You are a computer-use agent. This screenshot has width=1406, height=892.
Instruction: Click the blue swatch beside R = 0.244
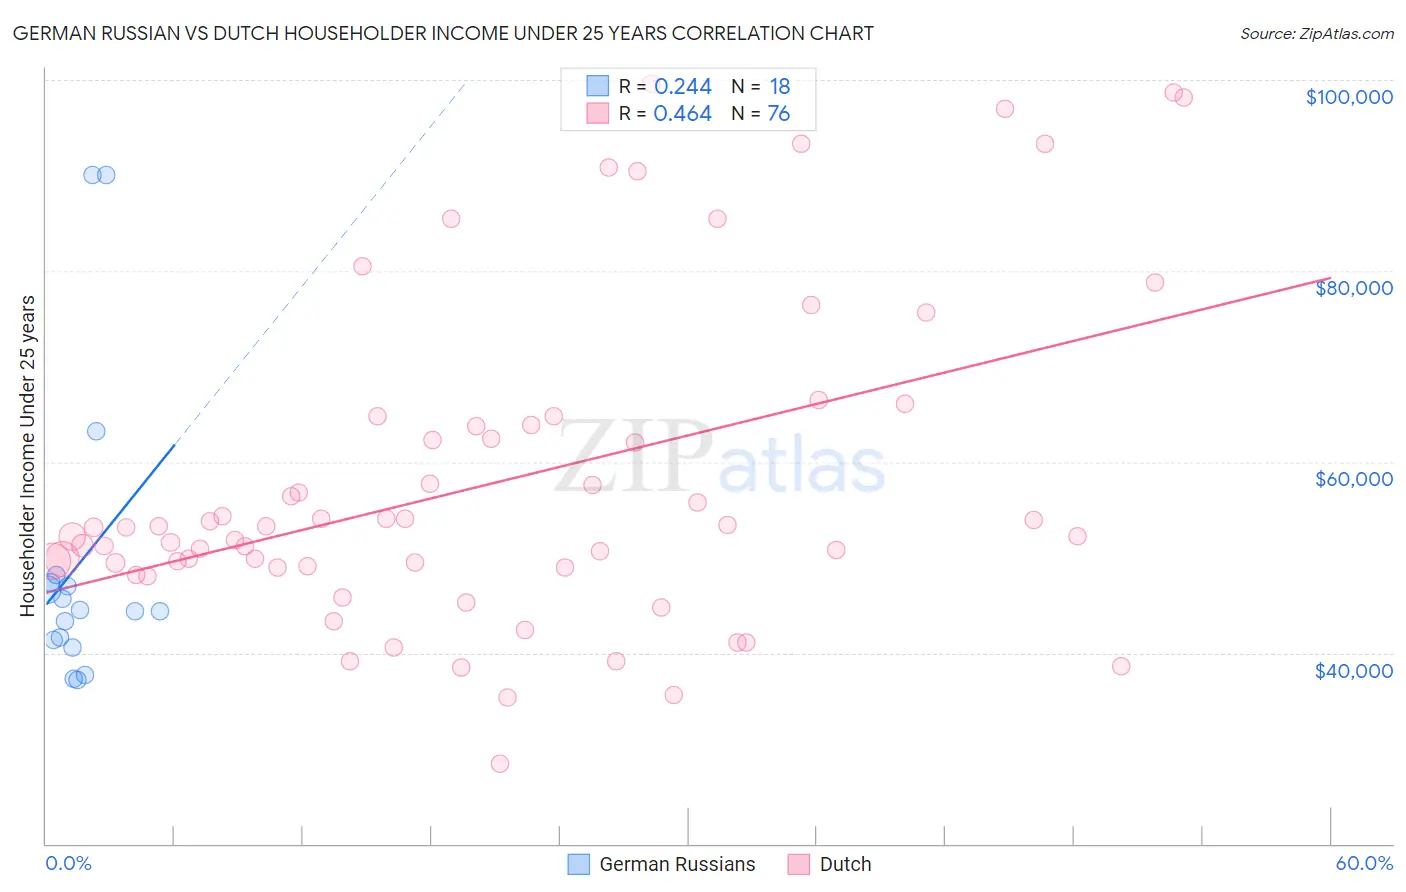coord(597,86)
